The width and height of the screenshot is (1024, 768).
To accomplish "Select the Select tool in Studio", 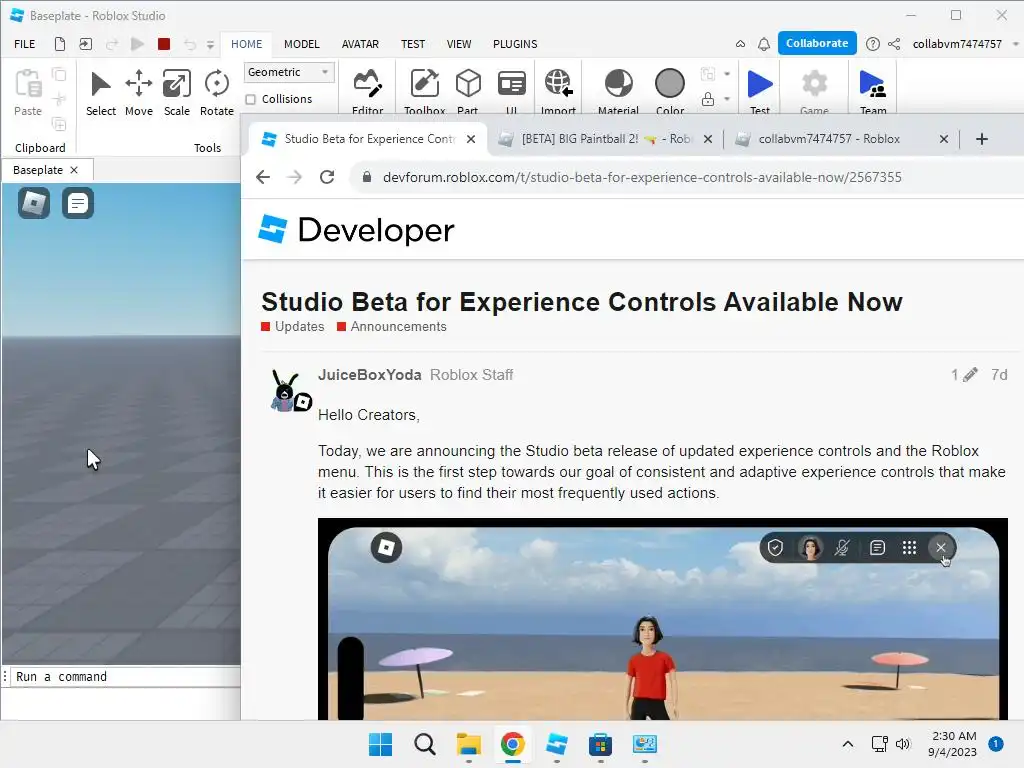I will tap(101, 93).
